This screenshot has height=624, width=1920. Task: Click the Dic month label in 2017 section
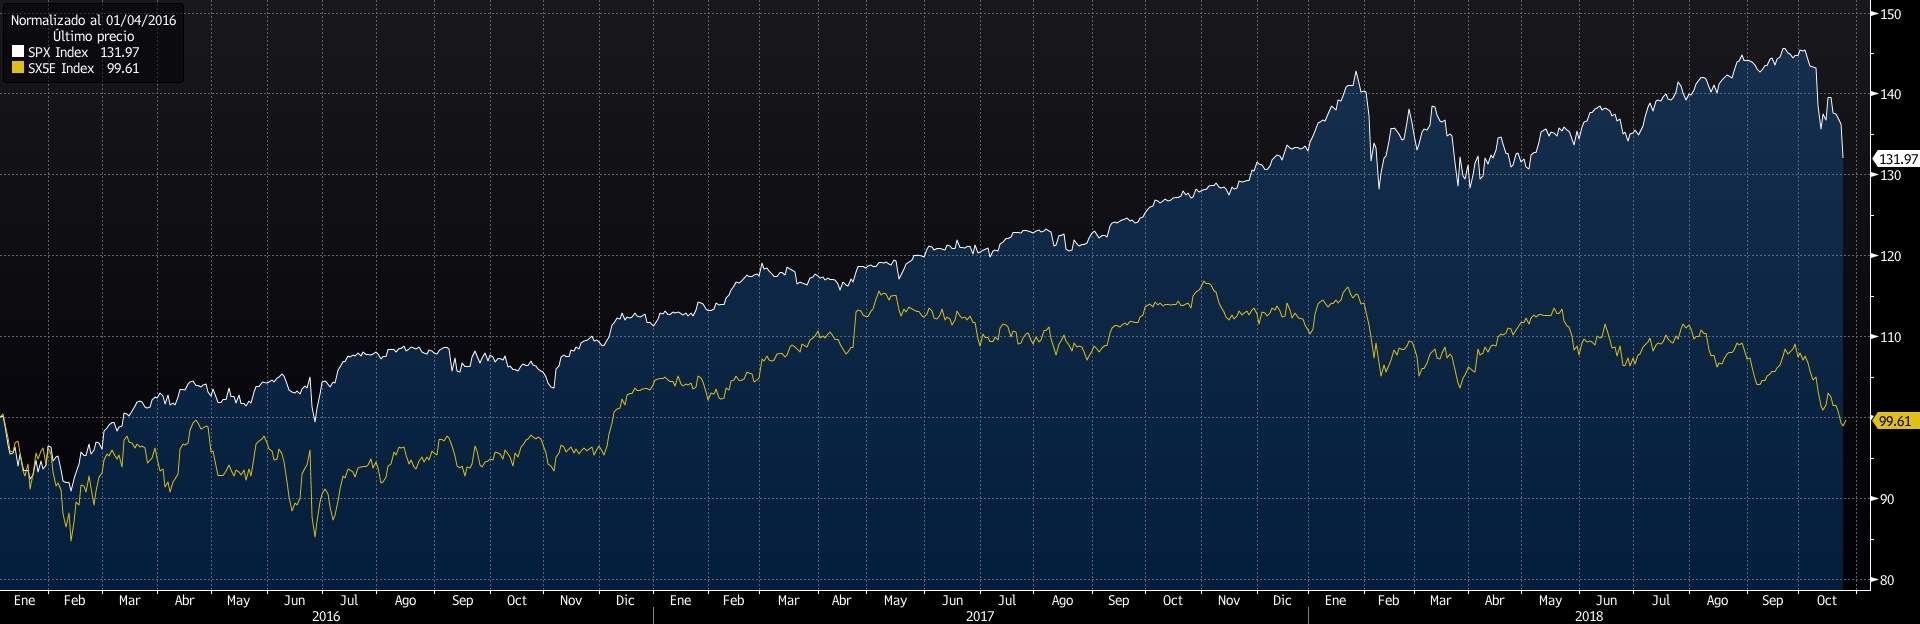pyautogui.click(x=1282, y=601)
